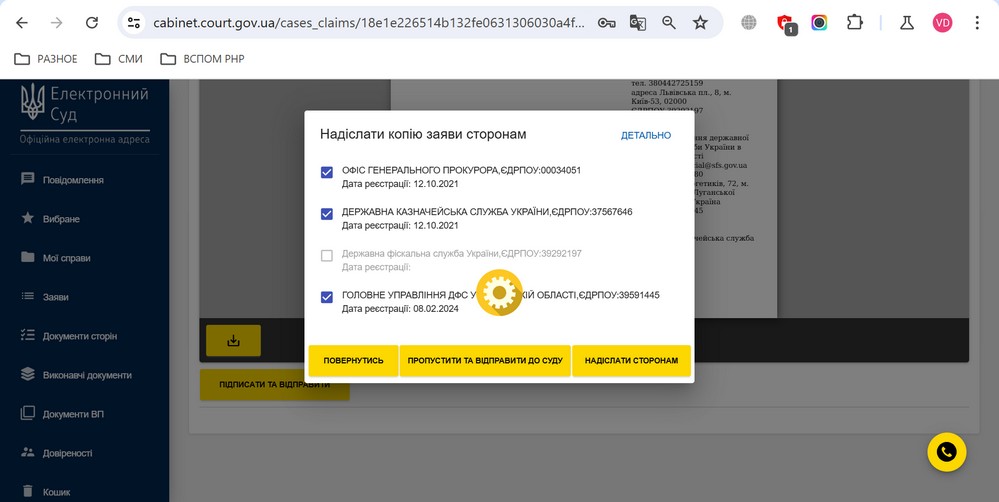999x502 pixels.
Task: Click ОФІС ГЕНЕРАЛЬНОГО ПРОКУРОРА,ЄДРПОУ:00034051 text
Action: point(461,170)
